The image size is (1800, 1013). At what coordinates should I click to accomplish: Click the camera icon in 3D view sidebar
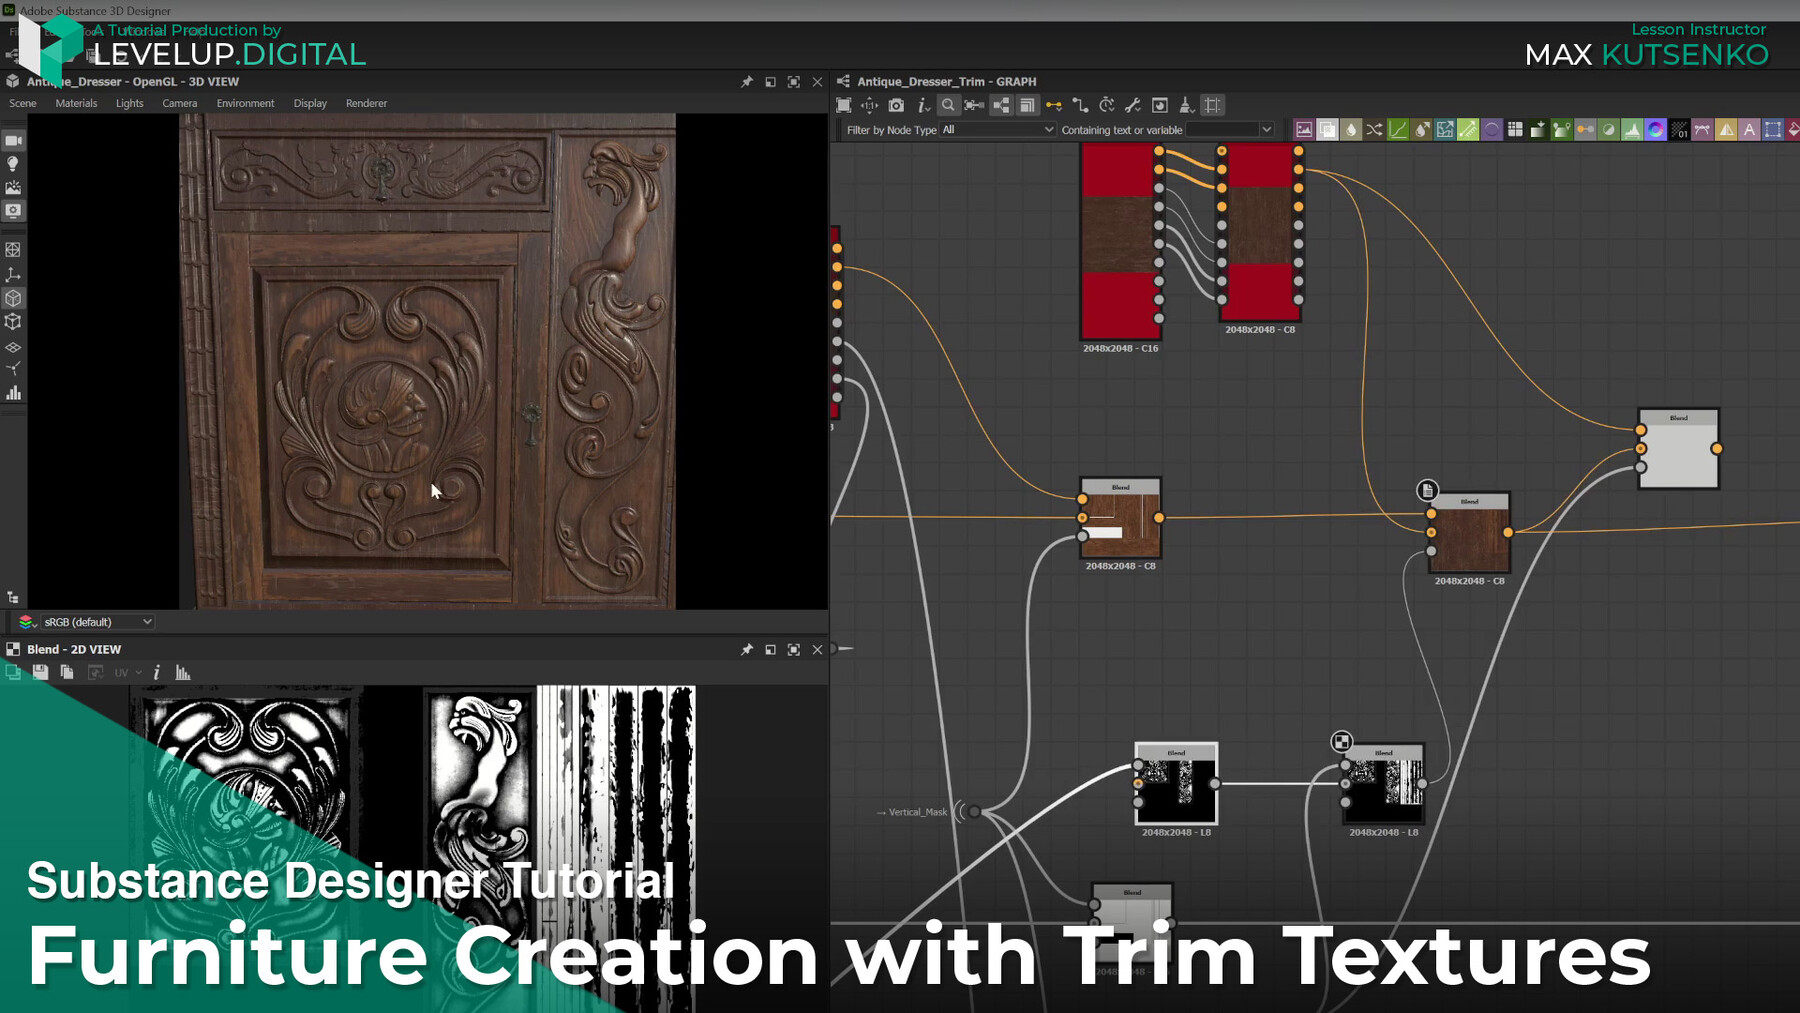click(13, 141)
